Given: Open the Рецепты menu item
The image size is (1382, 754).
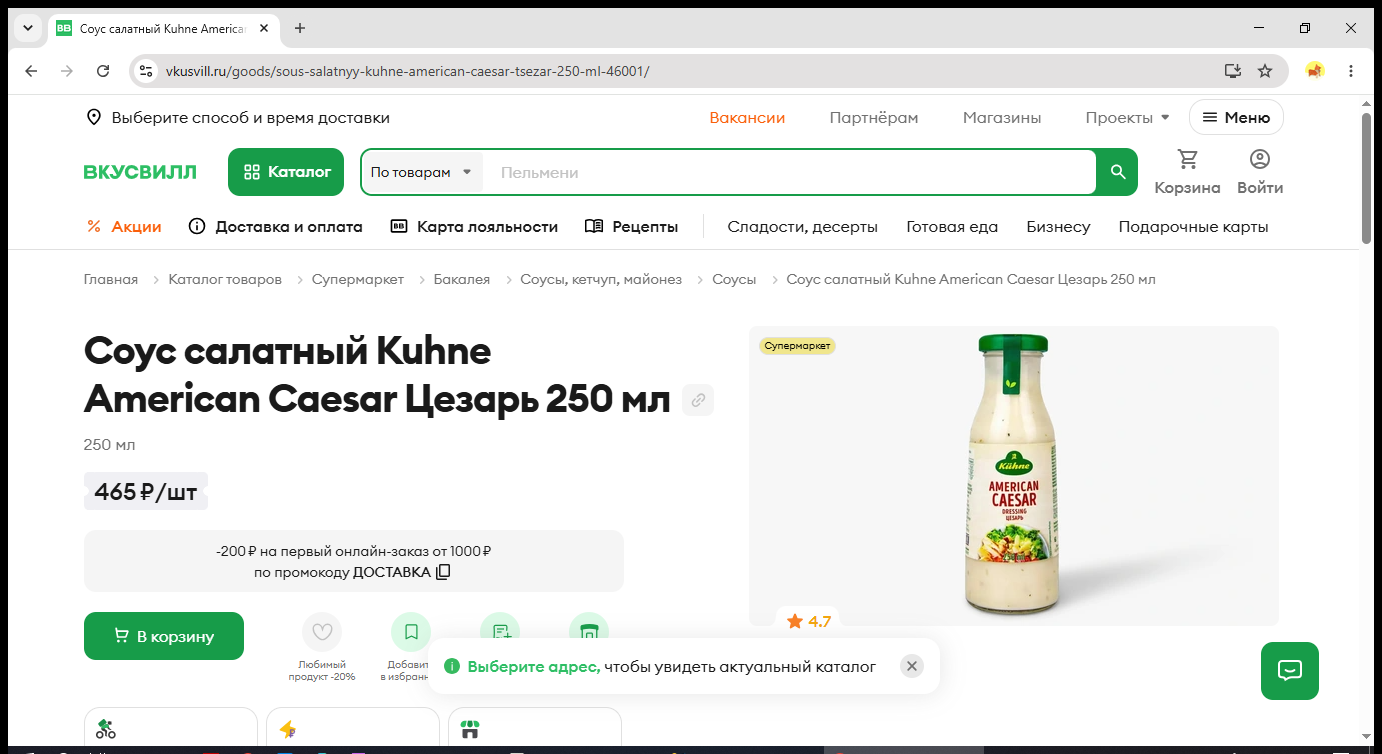Looking at the screenshot, I should point(631,227).
